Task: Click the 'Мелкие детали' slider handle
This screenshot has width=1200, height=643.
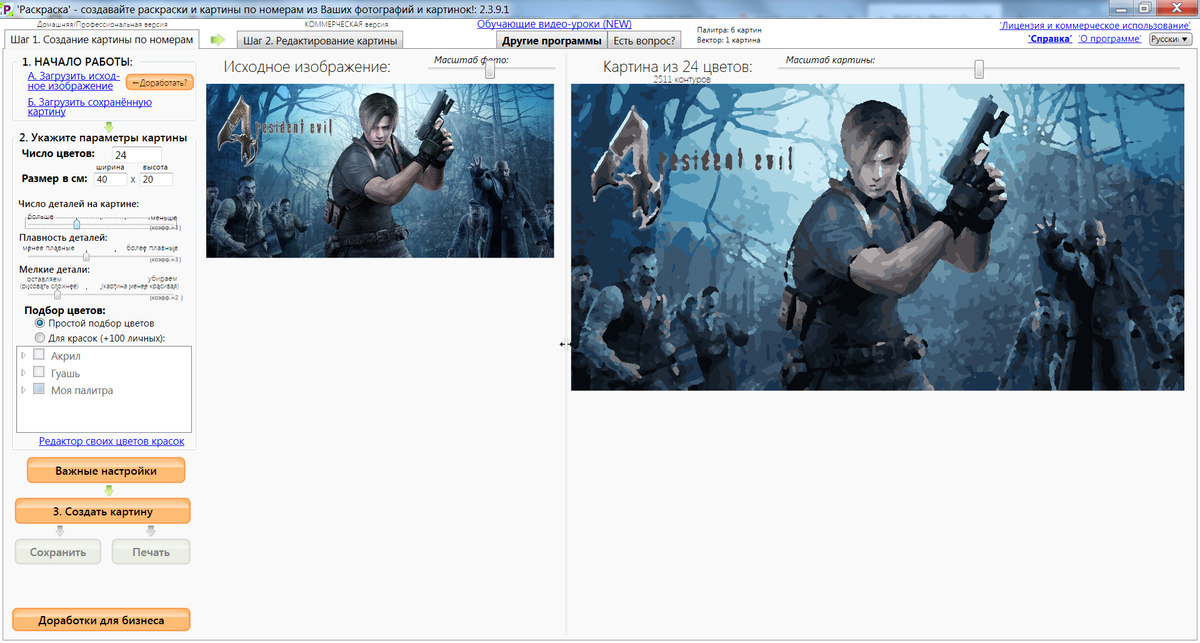Action: pos(57,294)
